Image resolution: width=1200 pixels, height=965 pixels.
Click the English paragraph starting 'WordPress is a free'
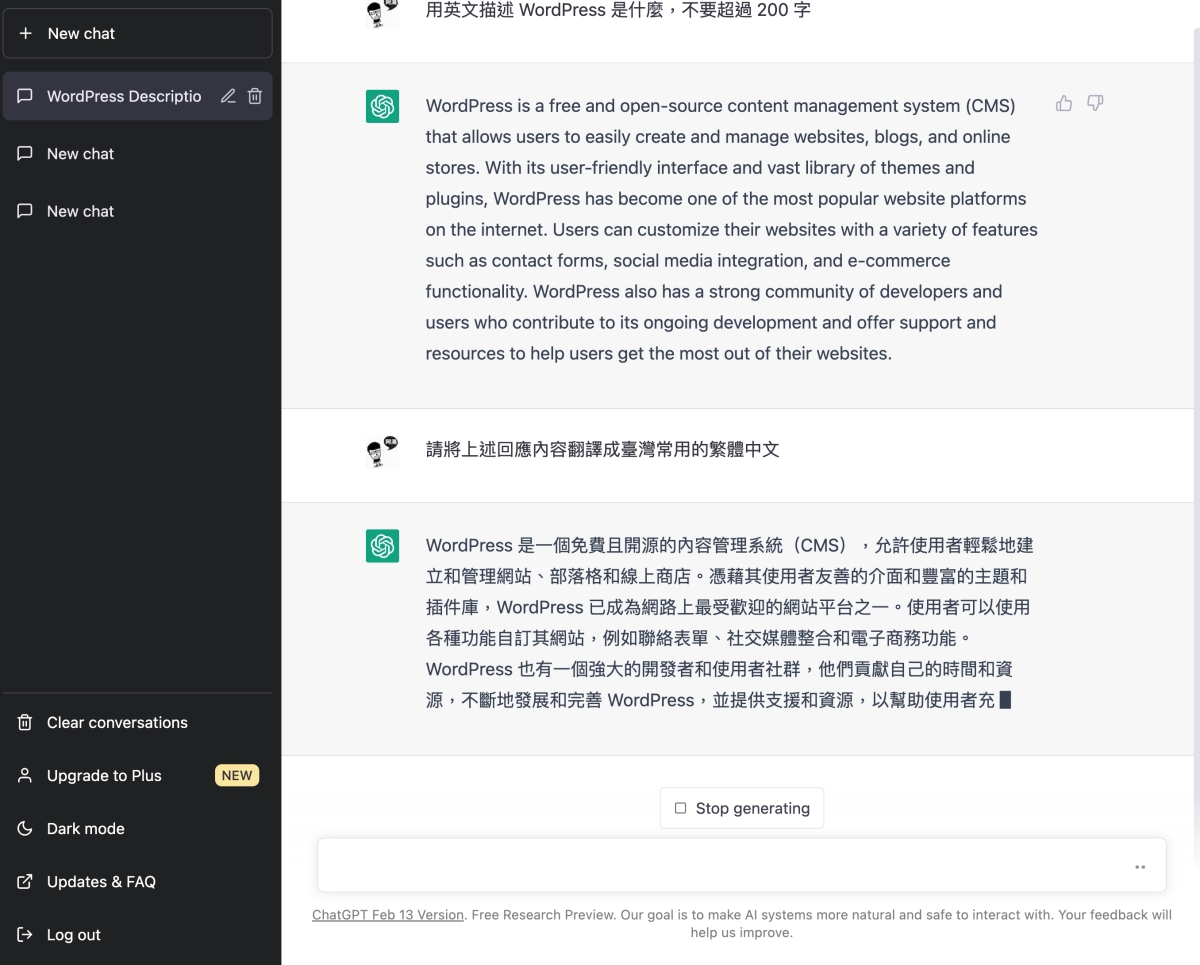[x=732, y=229]
